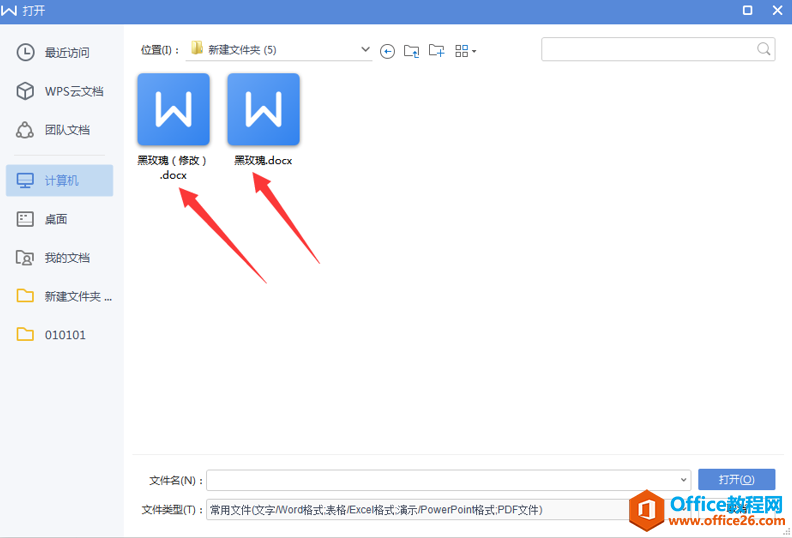The height and width of the screenshot is (538, 792).
Task: Open 我的文档 my documents
Action: (x=60, y=258)
